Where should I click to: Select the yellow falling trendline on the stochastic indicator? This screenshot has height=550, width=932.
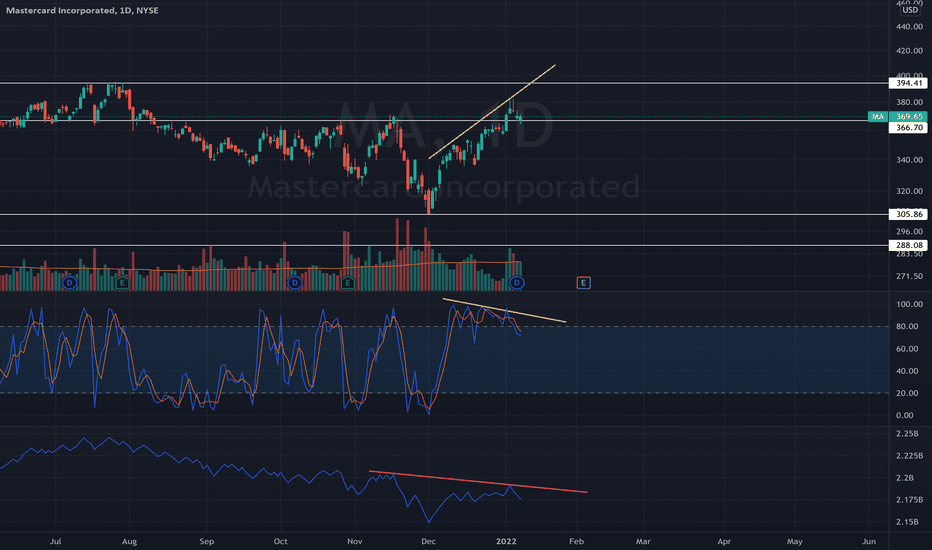coord(504,310)
